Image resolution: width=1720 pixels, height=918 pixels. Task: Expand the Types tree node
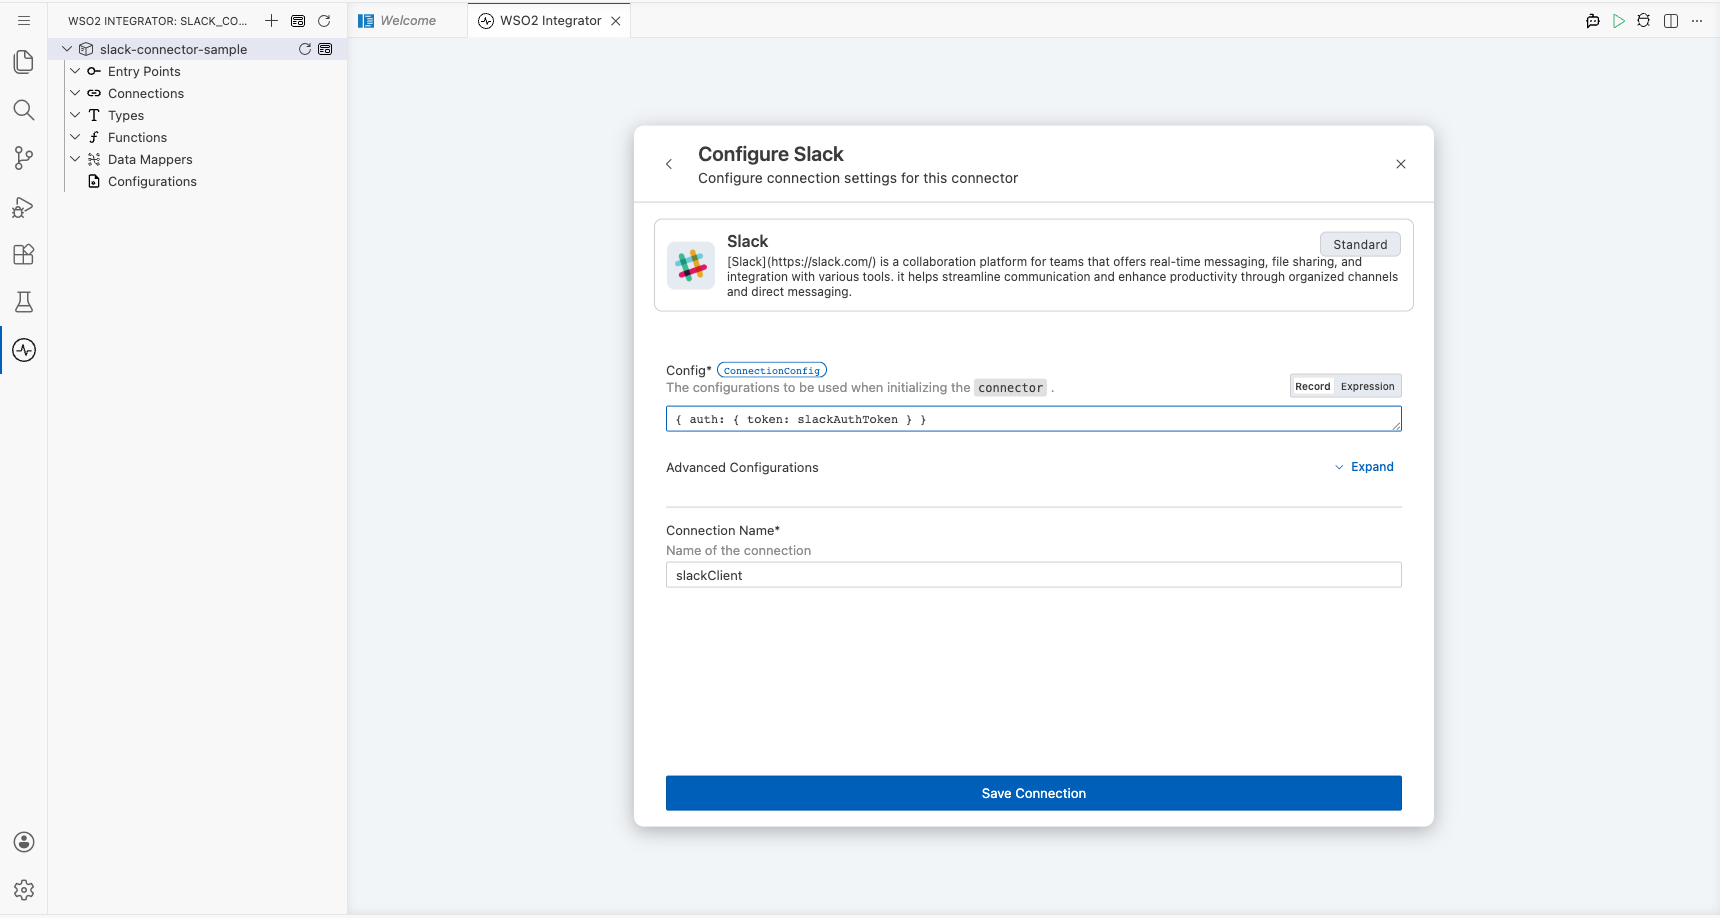coord(75,115)
